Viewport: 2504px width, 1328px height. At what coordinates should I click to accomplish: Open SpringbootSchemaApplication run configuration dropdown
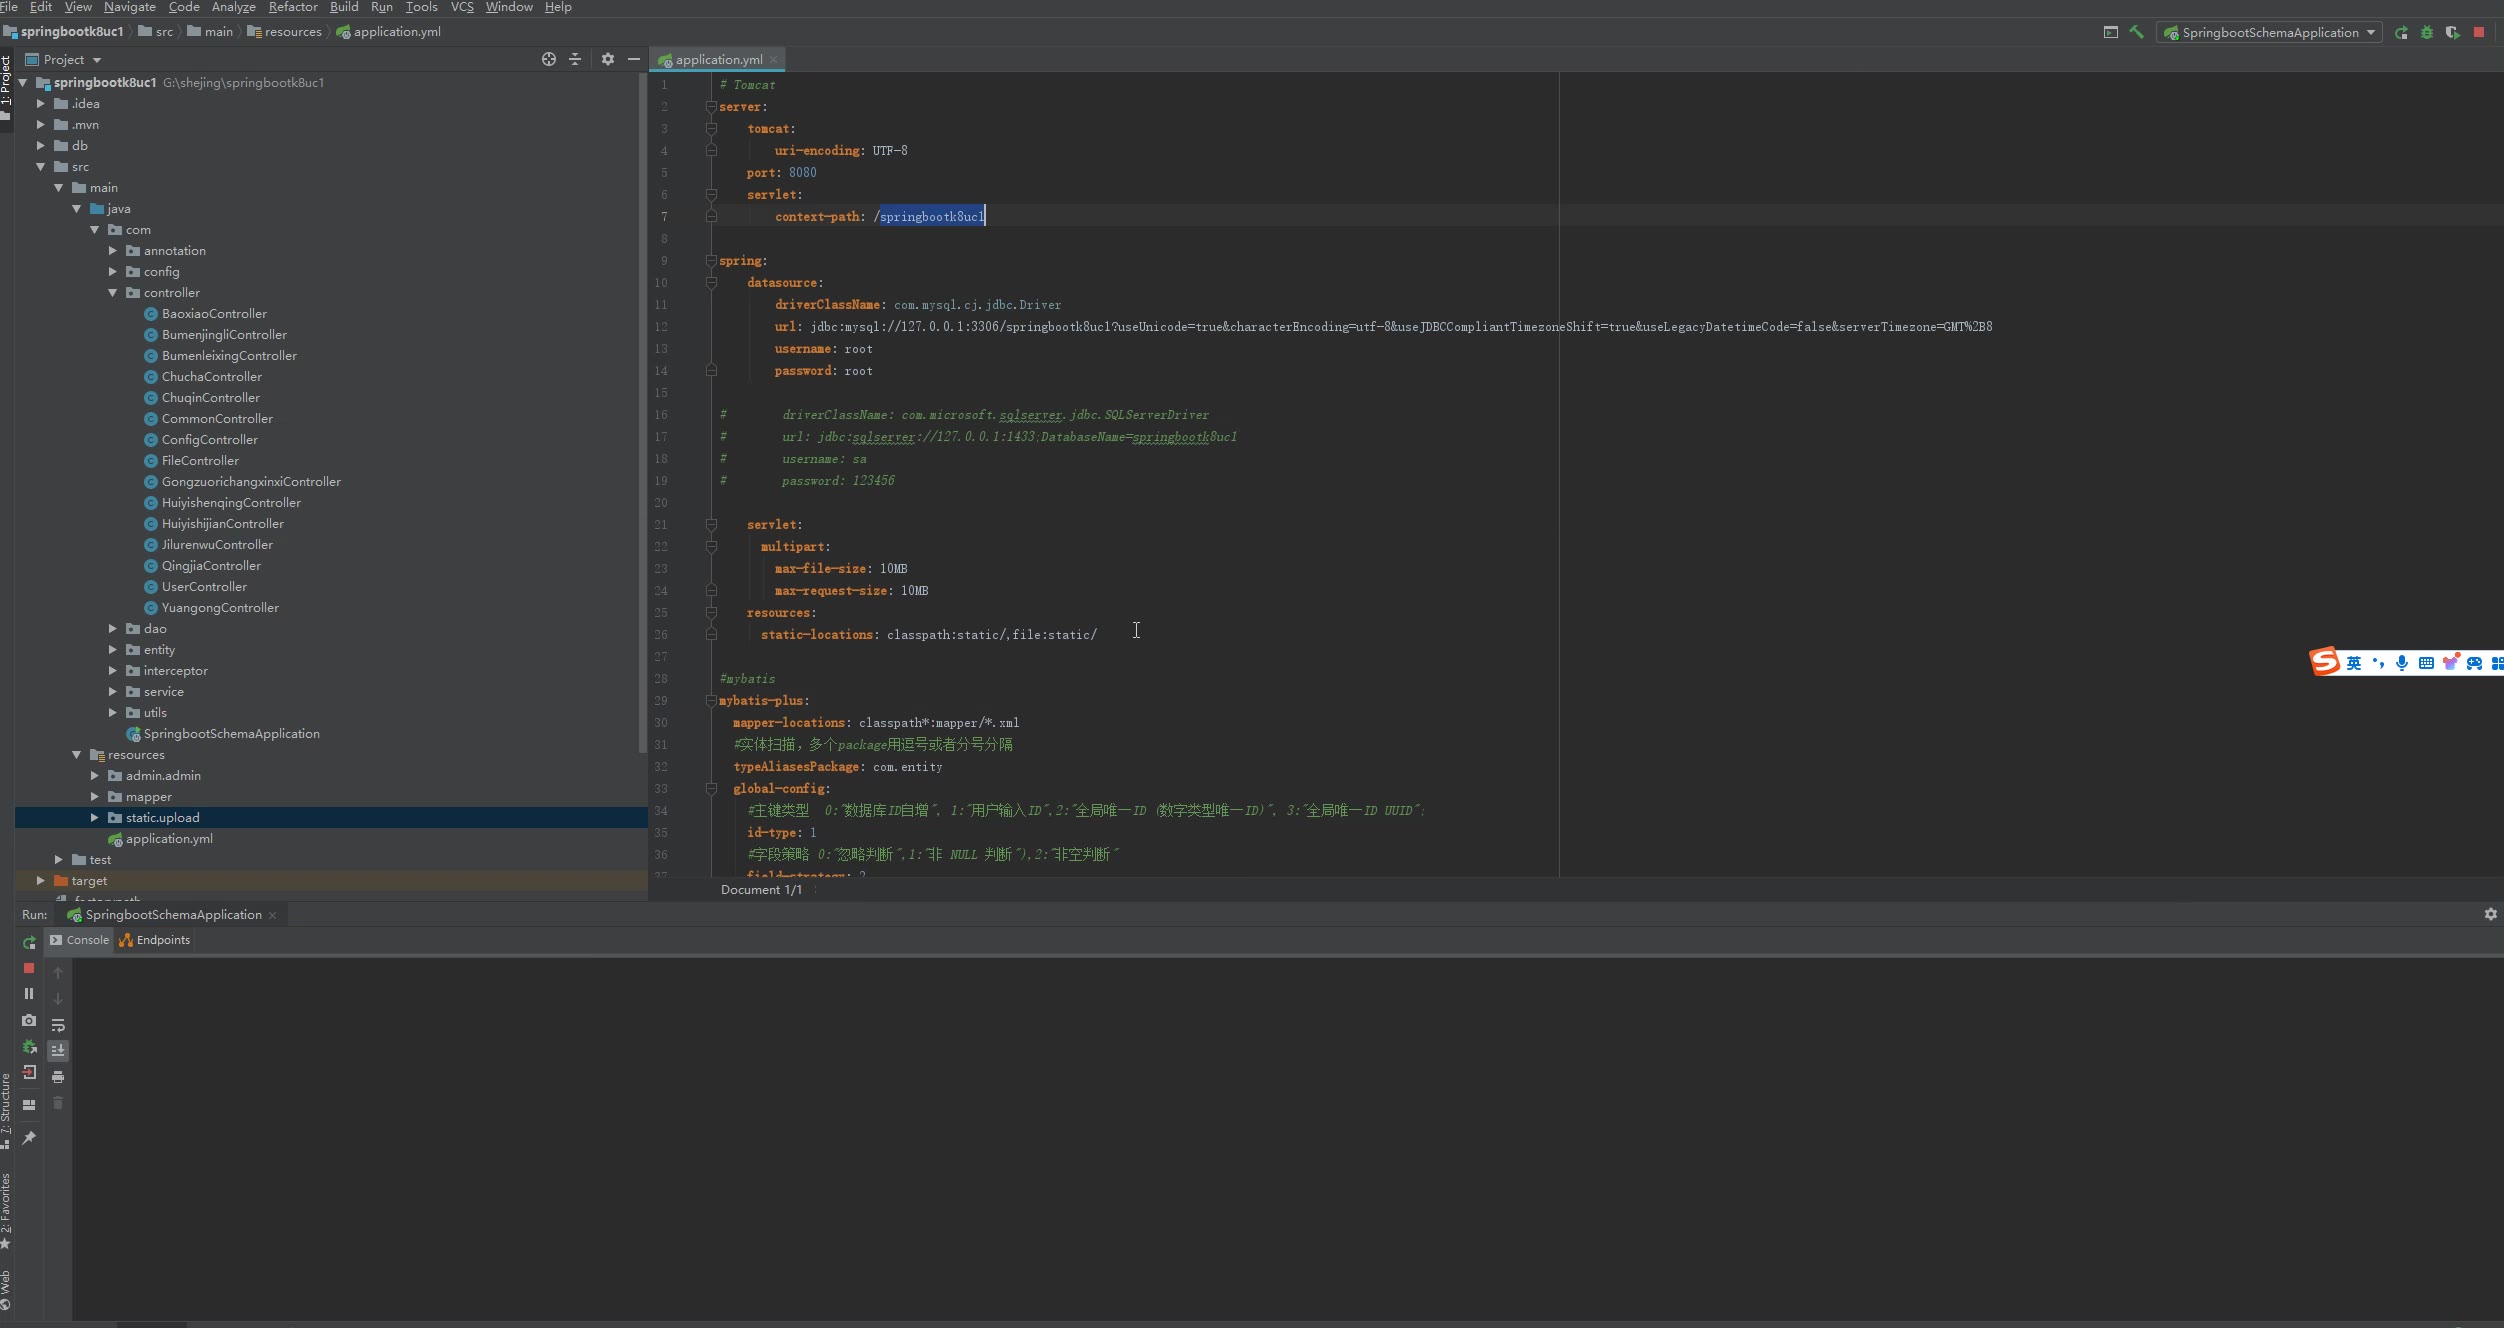pos(2269,32)
